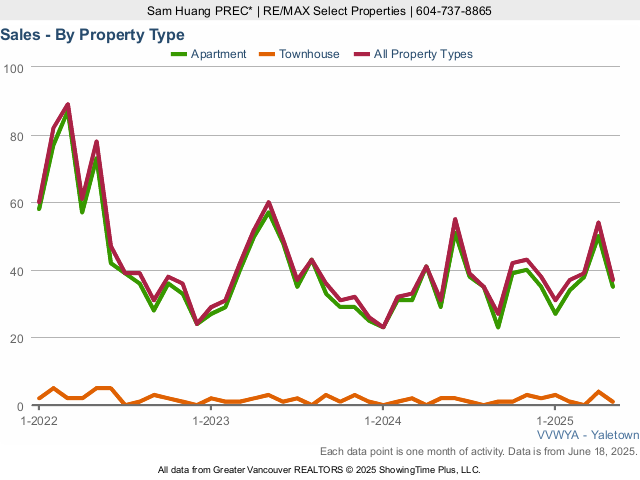Click the January 2024 low point at 23
The height and width of the screenshot is (480, 640).
(383, 327)
